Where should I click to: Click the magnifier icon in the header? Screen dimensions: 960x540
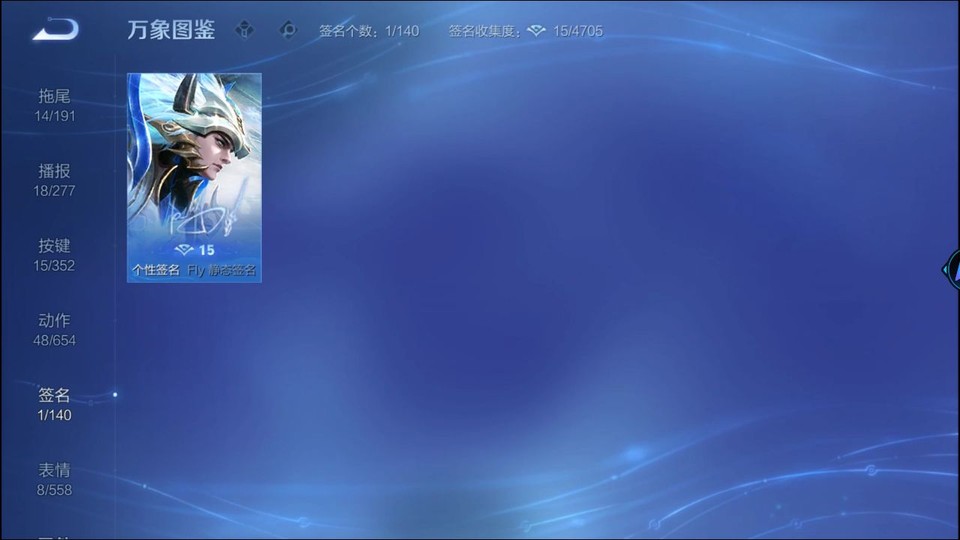pos(288,30)
